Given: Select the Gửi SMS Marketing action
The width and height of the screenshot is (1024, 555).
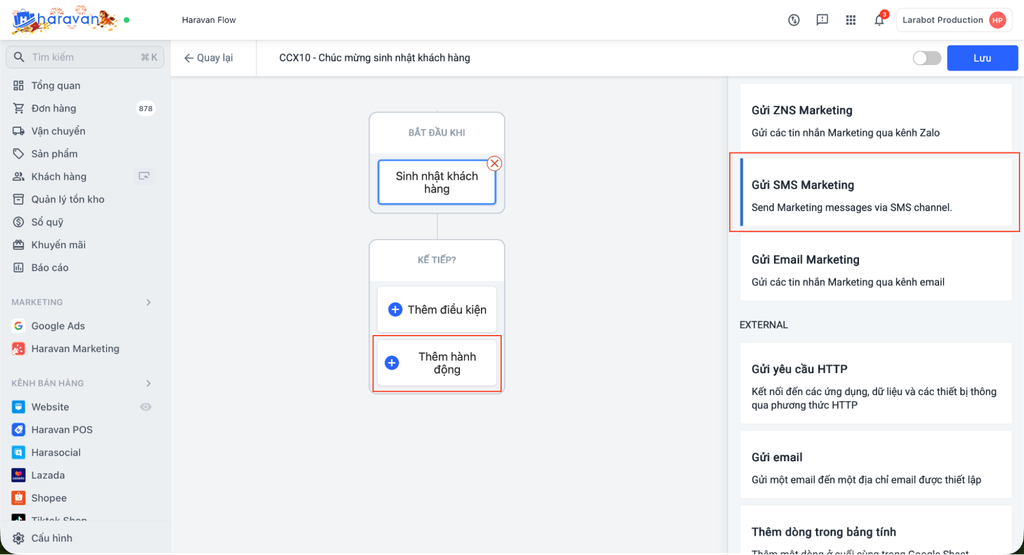Looking at the screenshot, I should coord(876,195).
